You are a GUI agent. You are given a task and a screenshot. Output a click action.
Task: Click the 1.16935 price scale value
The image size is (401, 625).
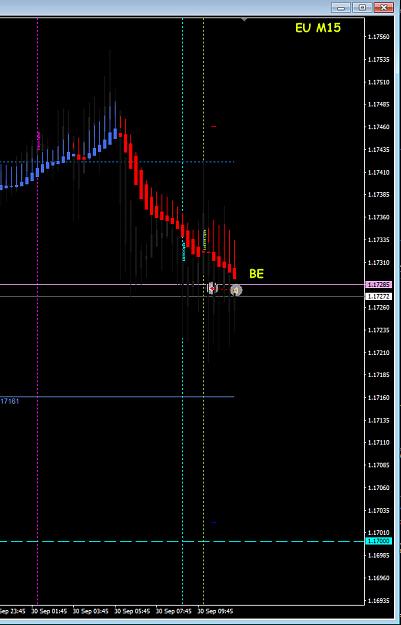(x=378, y=600)
